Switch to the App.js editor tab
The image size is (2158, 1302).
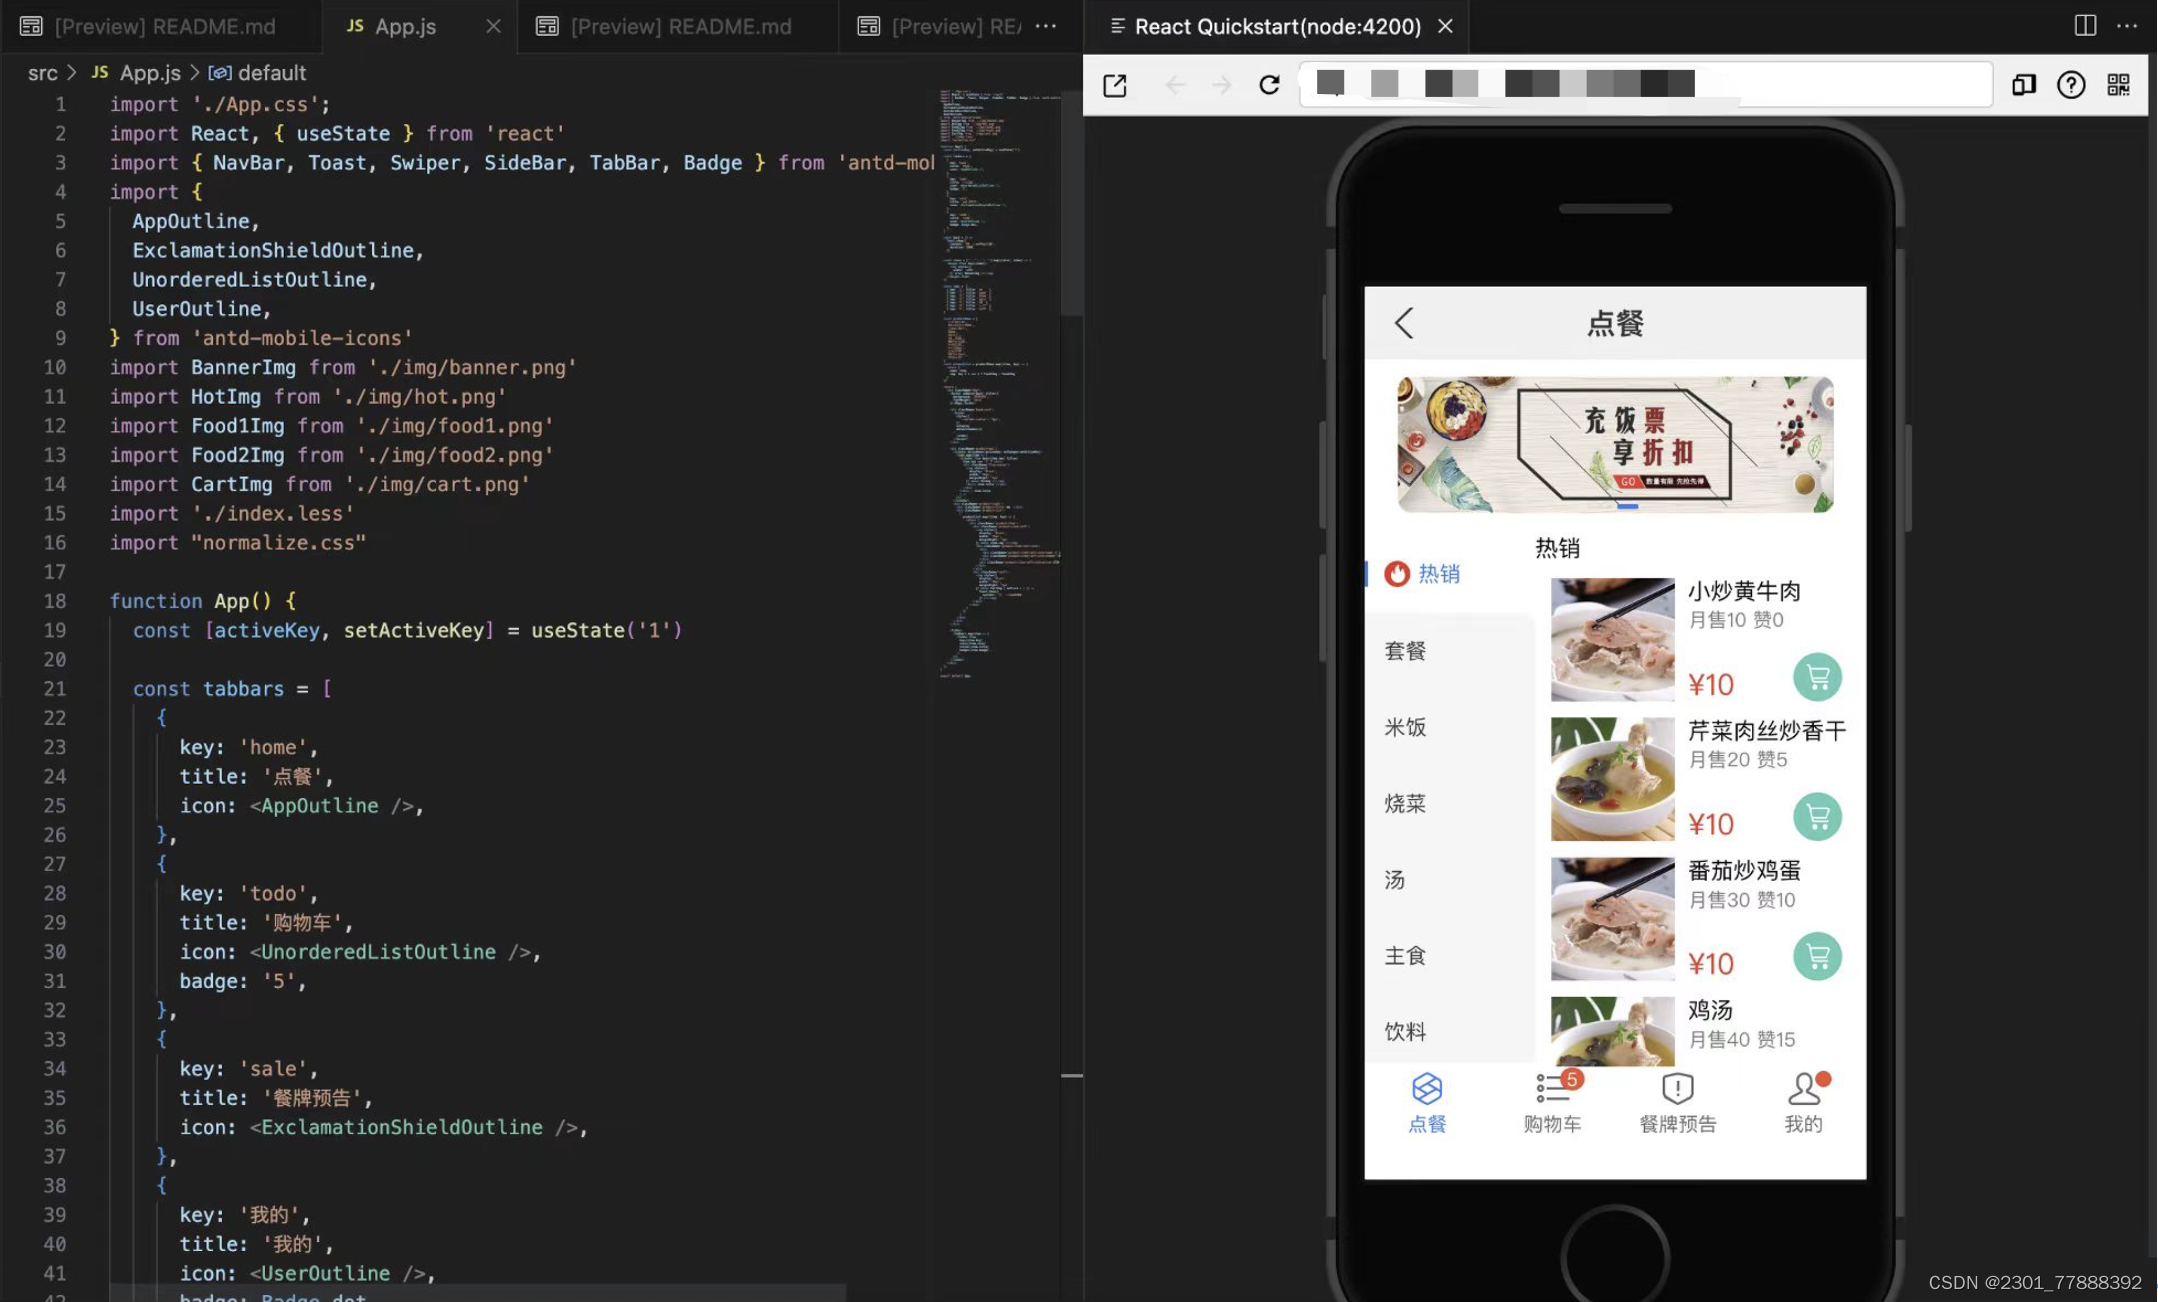click(x=405, y=26)
